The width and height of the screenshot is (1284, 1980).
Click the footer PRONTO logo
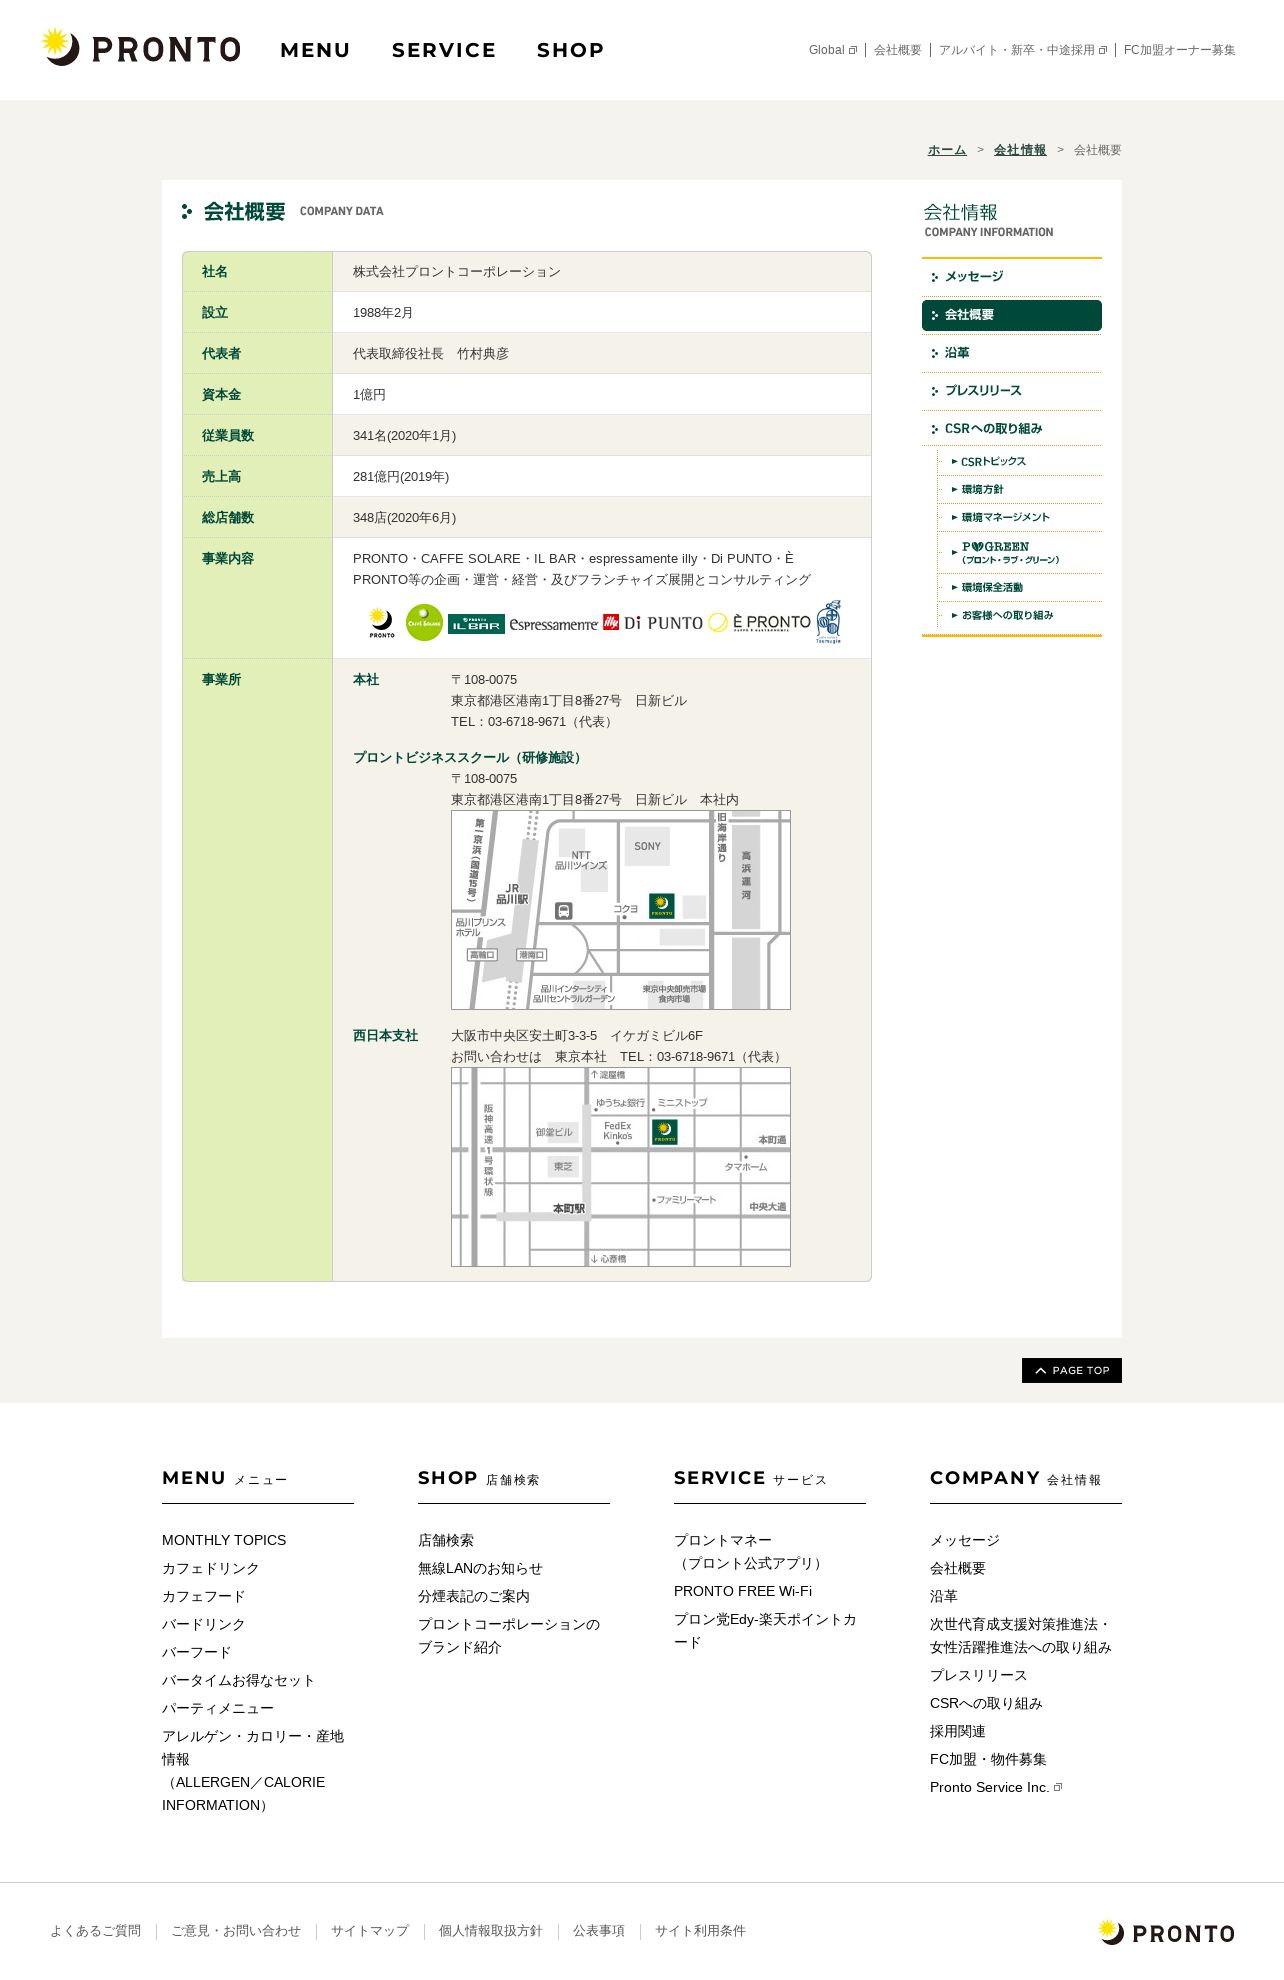1166,1932
